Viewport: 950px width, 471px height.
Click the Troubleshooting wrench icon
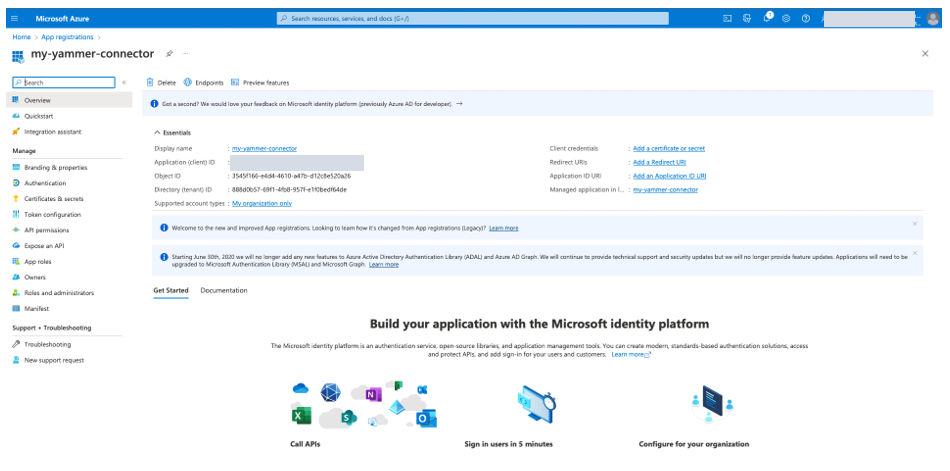click(16, 344)
